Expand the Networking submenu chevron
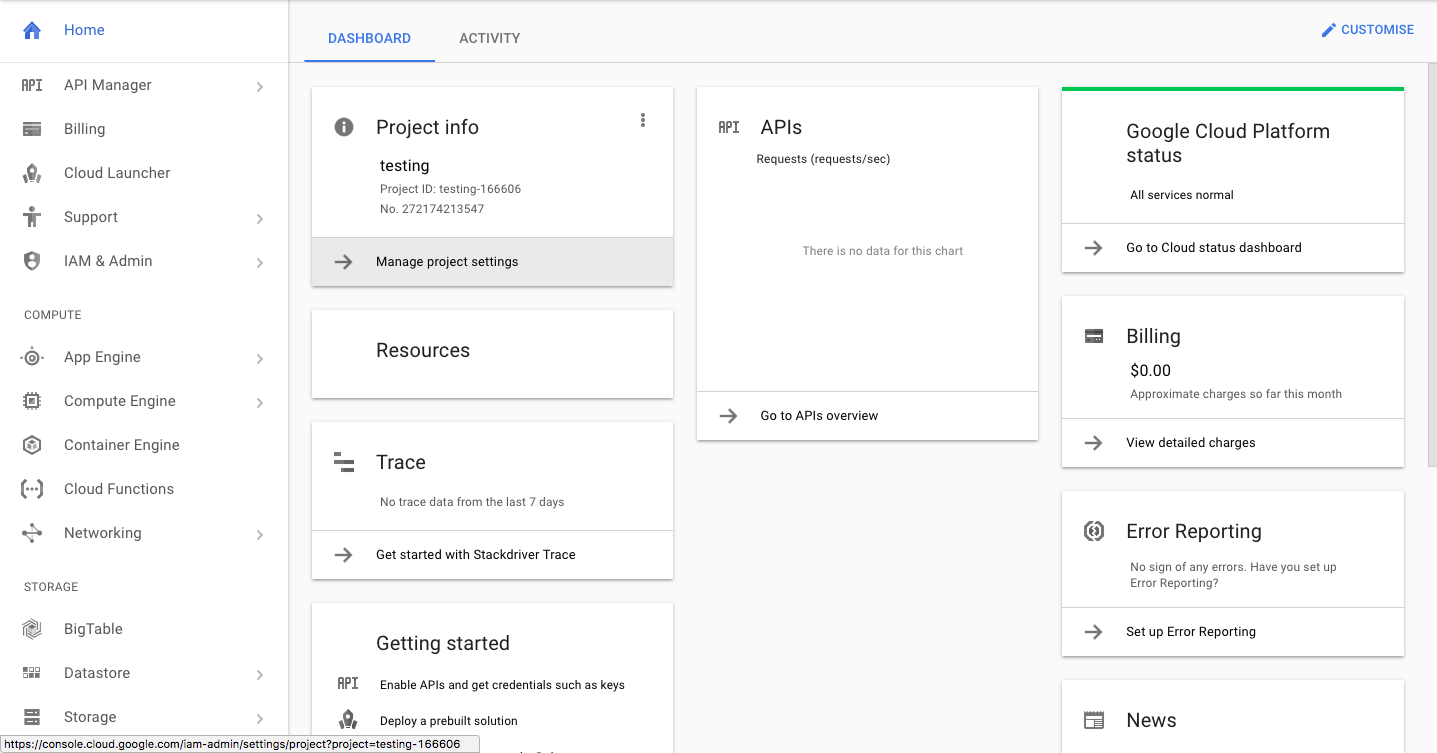Image resolution: width=1437 pixels, height=753 pixels. (x=260, y=535)
